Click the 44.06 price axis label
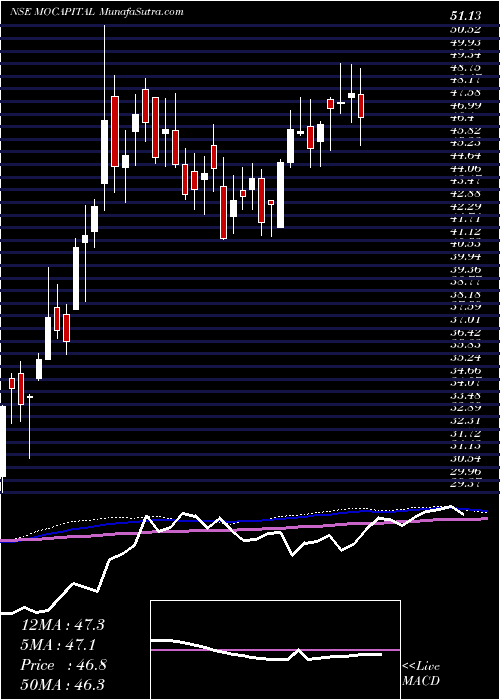 click(x=465, y=169)
